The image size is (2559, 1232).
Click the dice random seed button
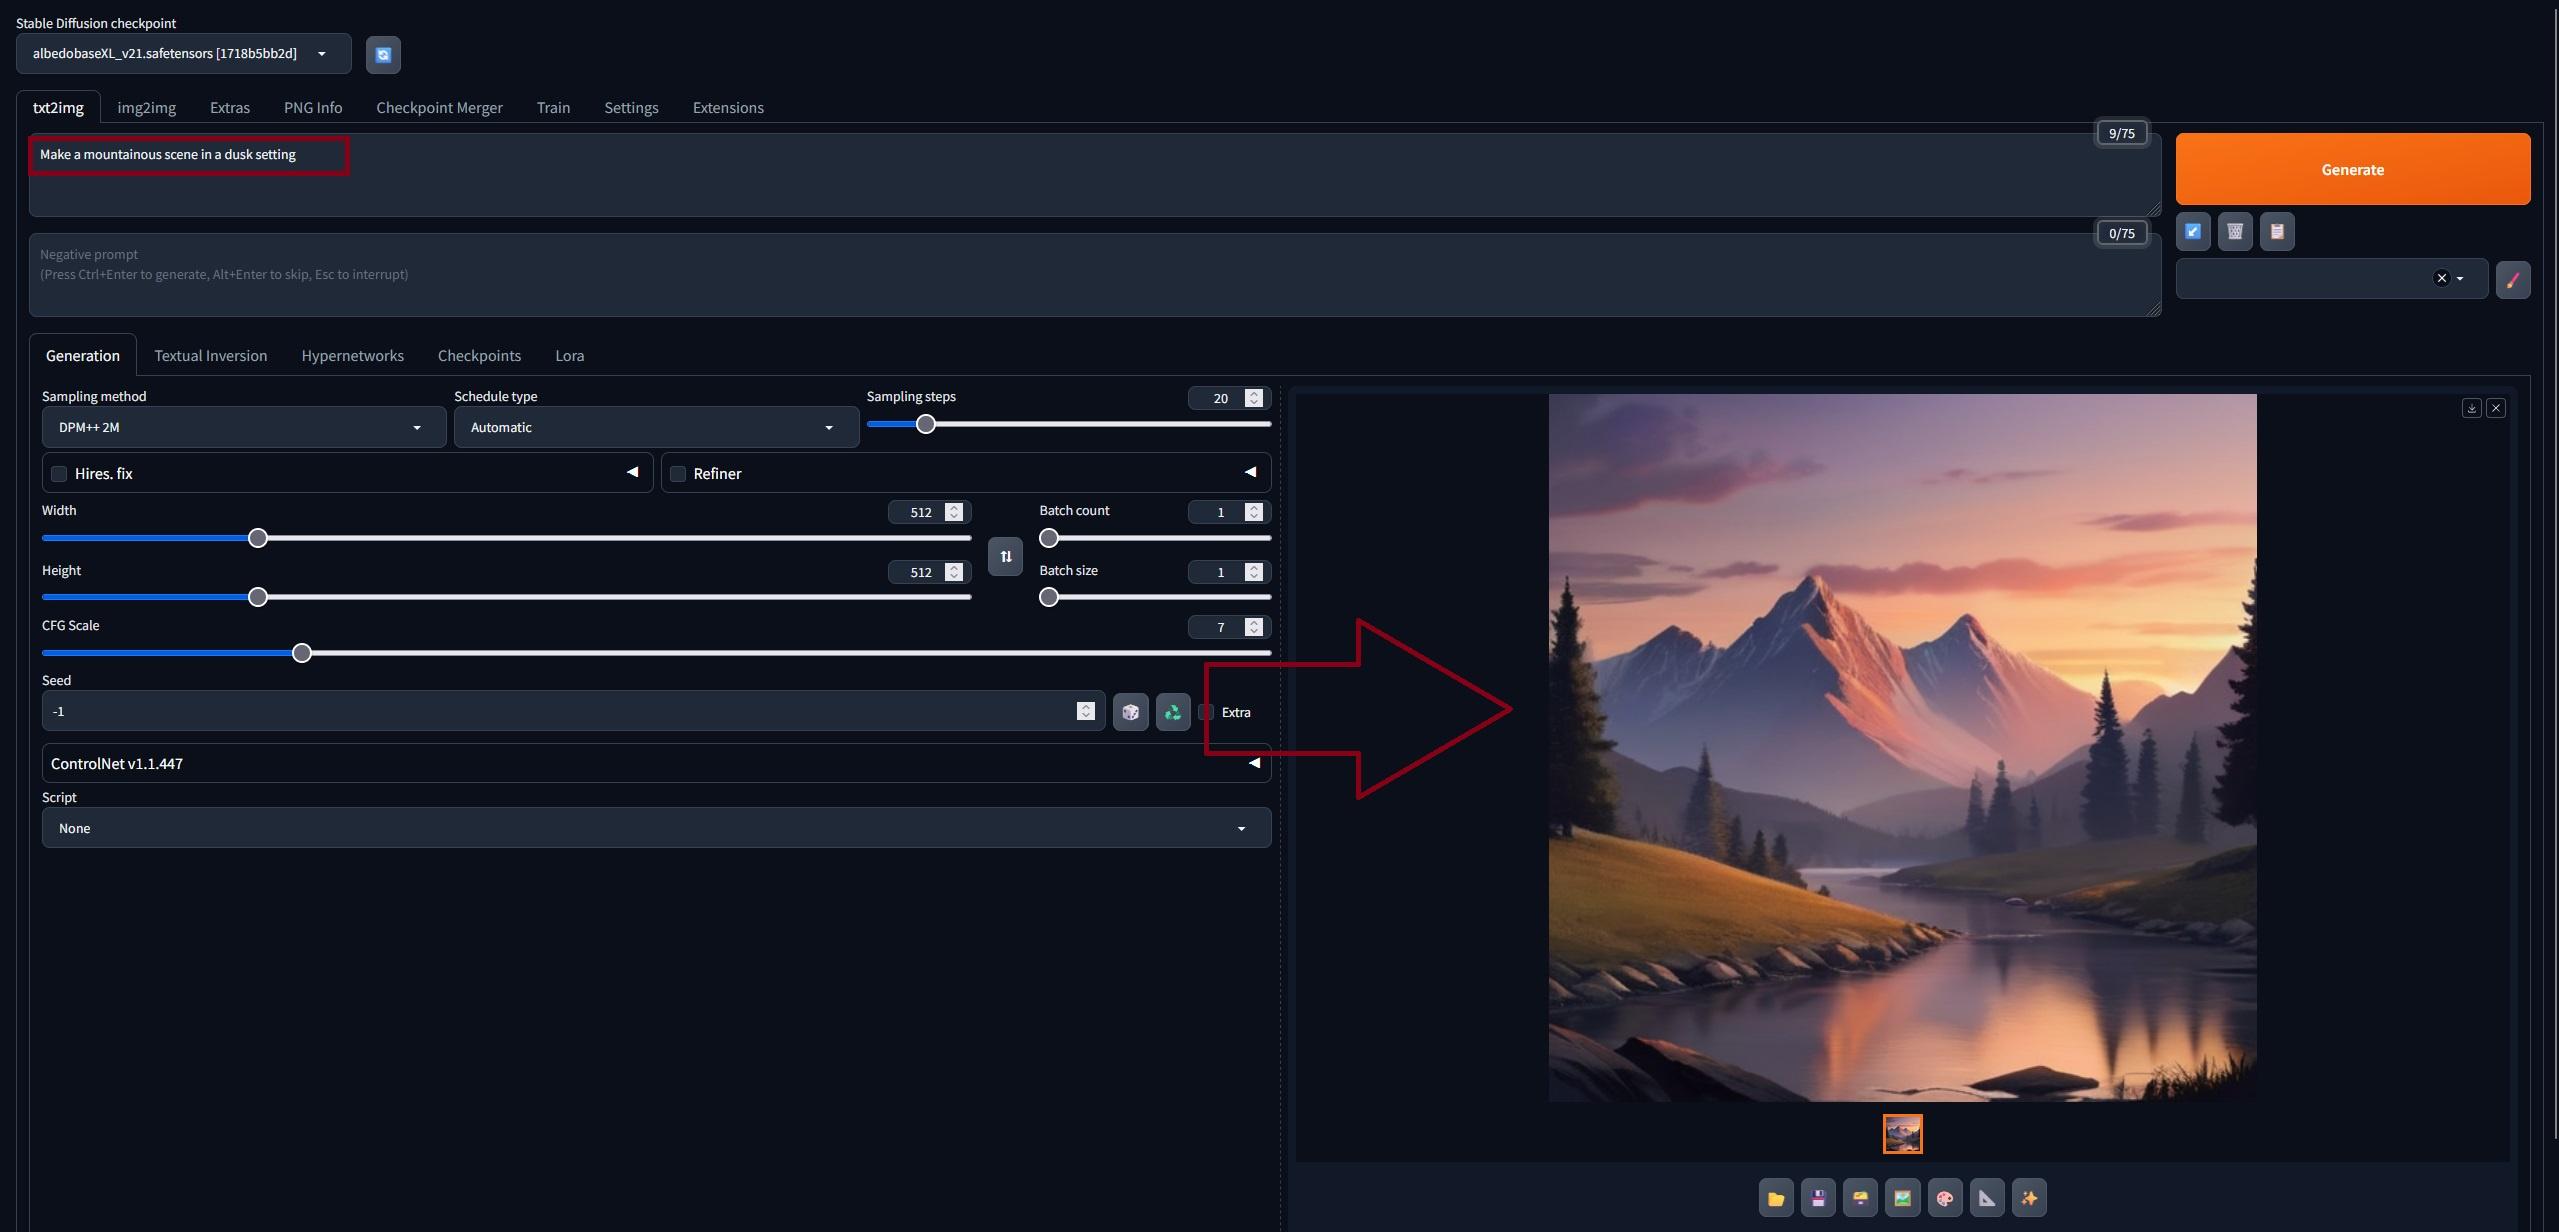click(1130, 712)
